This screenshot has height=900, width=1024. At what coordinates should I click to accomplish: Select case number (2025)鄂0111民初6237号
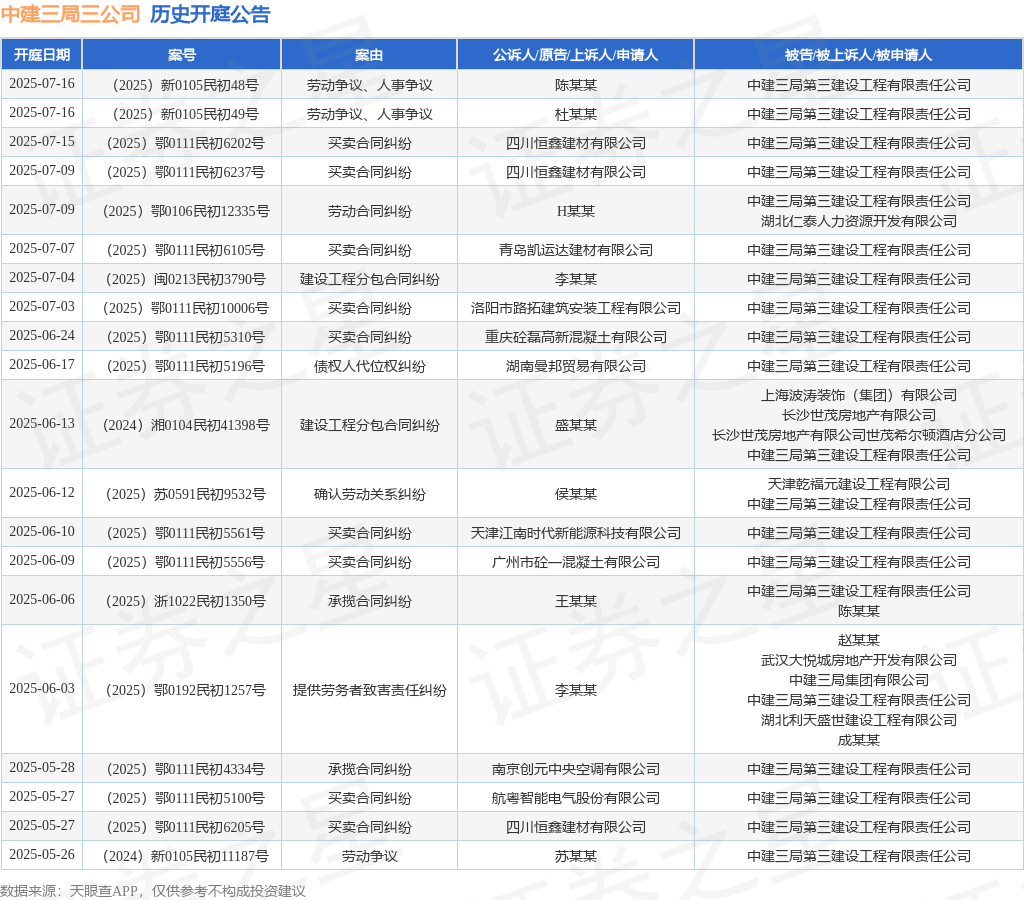click(x=185, y=172)
